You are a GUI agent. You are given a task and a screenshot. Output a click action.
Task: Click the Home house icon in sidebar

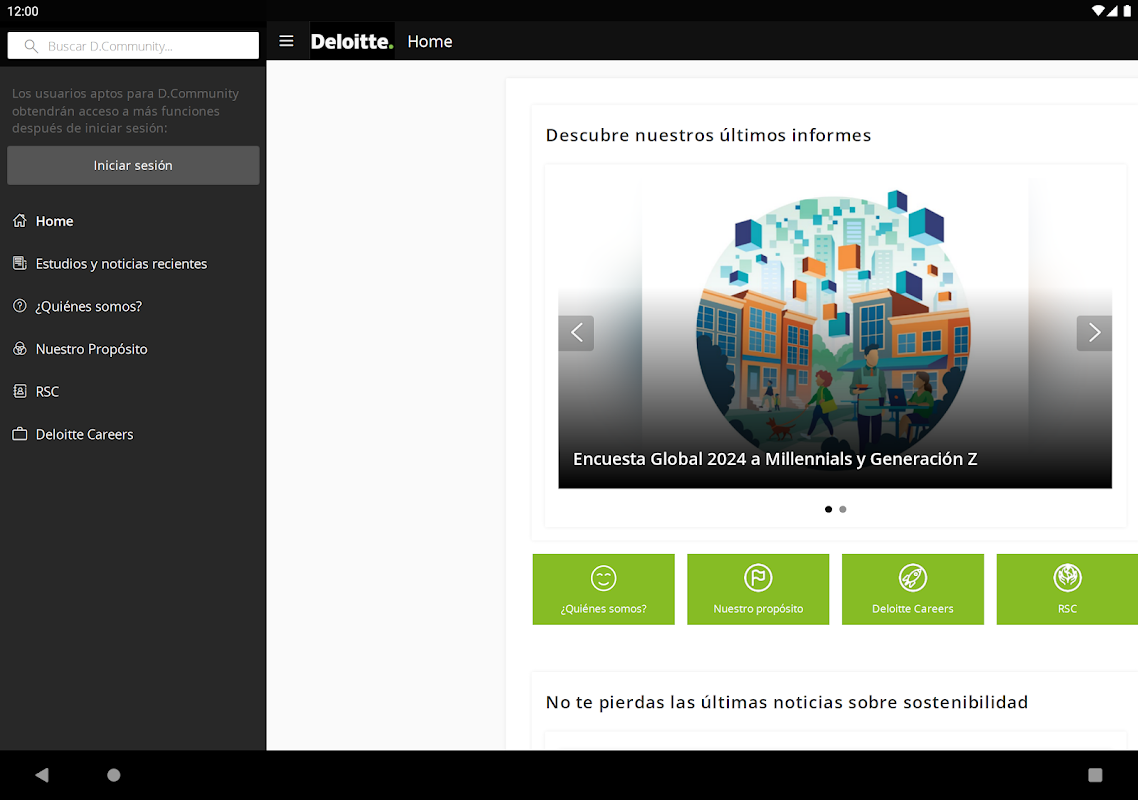coord(20,221)
